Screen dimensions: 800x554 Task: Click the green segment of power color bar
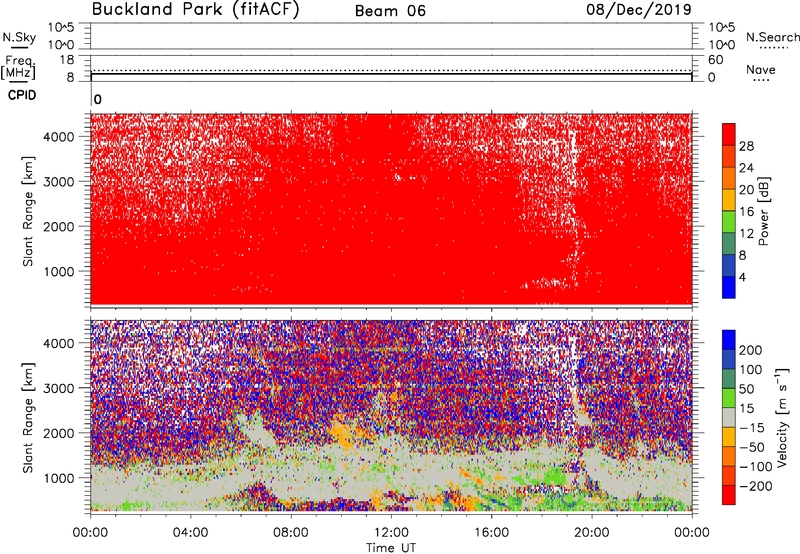pyautogui.click(x=729, y=222)
